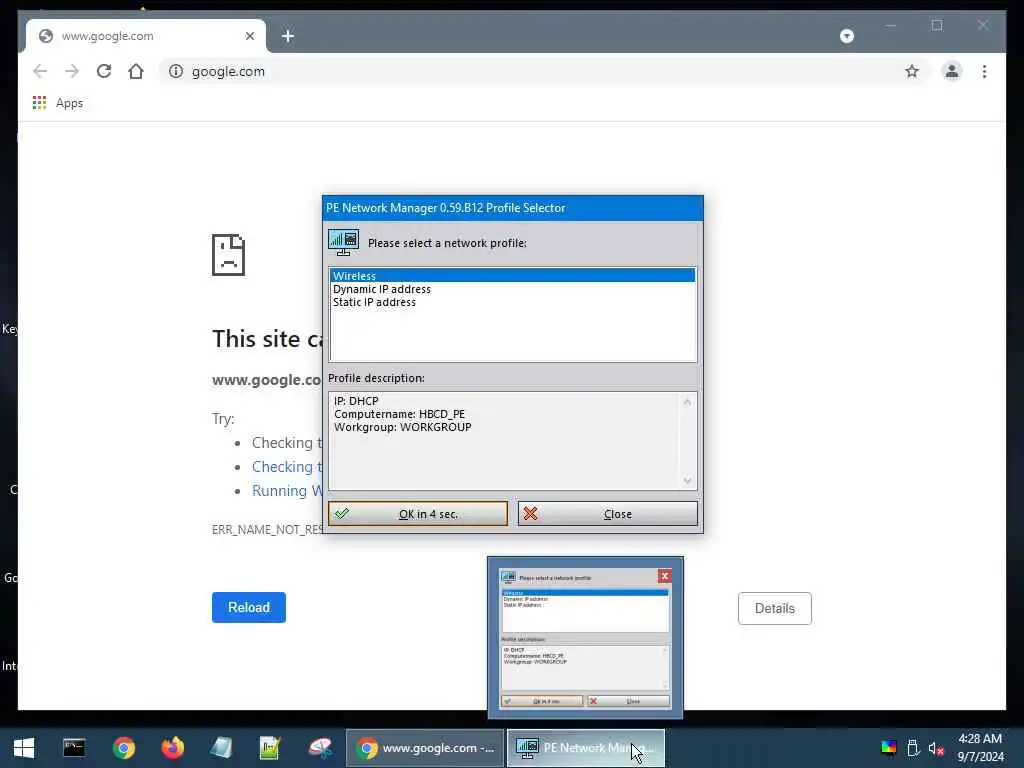
Task: Open the second Checking suggestion link
Action: (287, 466)
